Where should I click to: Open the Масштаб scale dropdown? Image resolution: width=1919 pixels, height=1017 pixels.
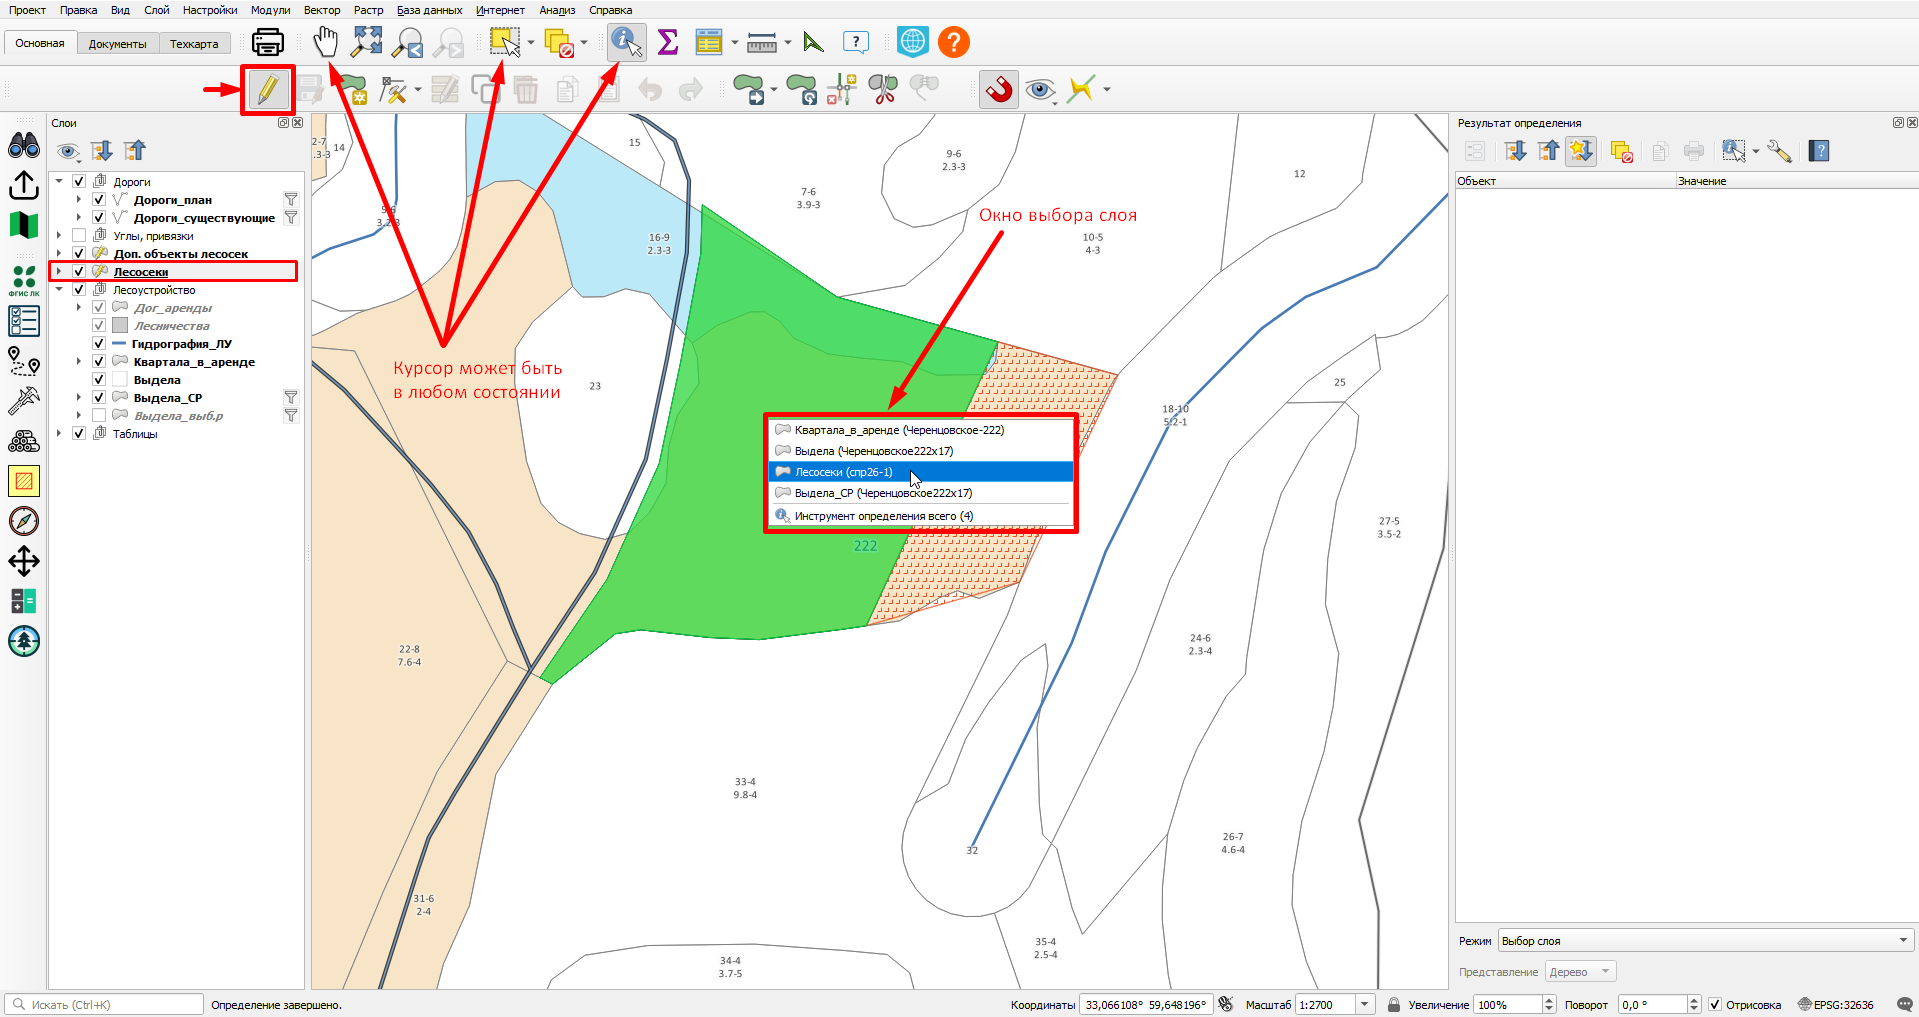[1365, 1005]
